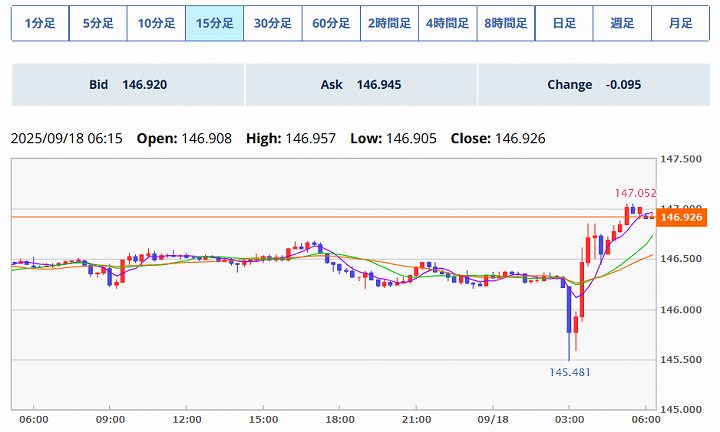Select the 週足 weekly chart

[622, 23]
